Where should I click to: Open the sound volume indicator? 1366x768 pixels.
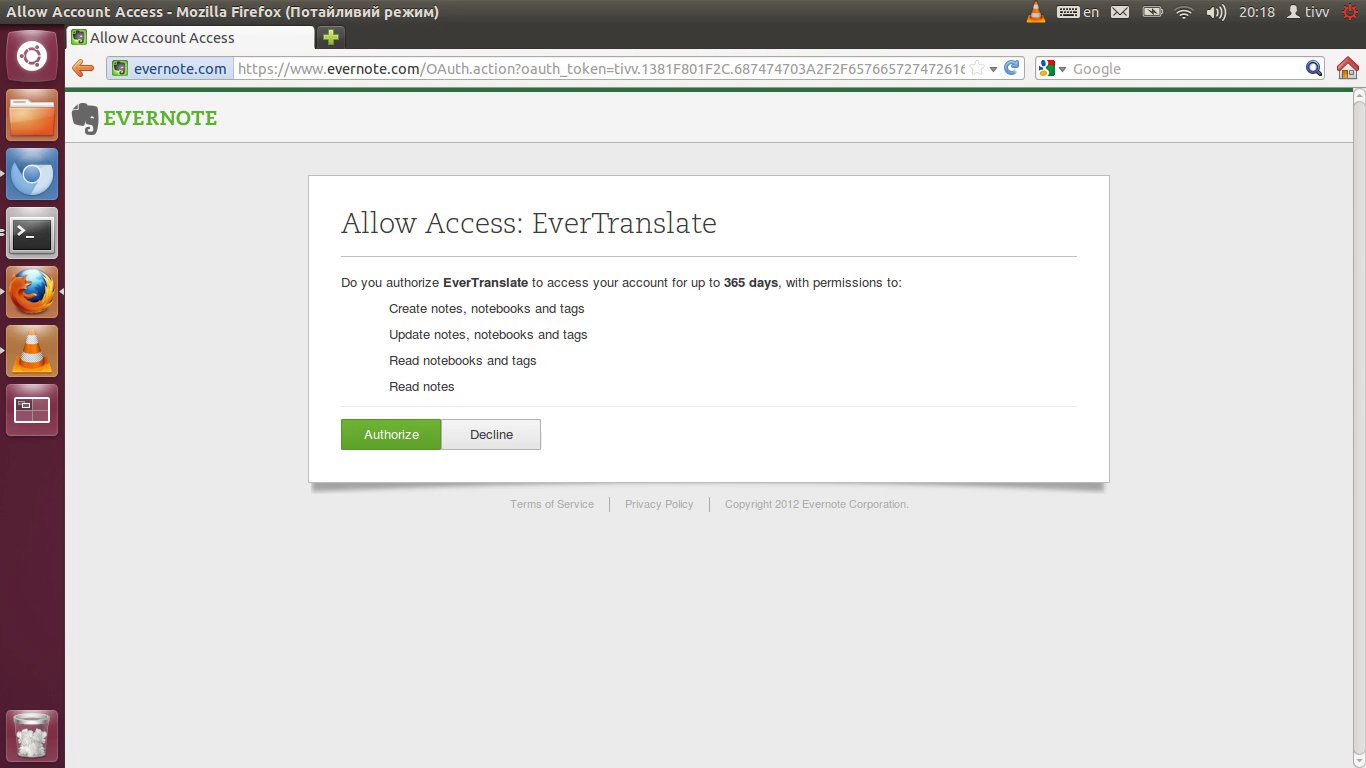click(1216, 12)
